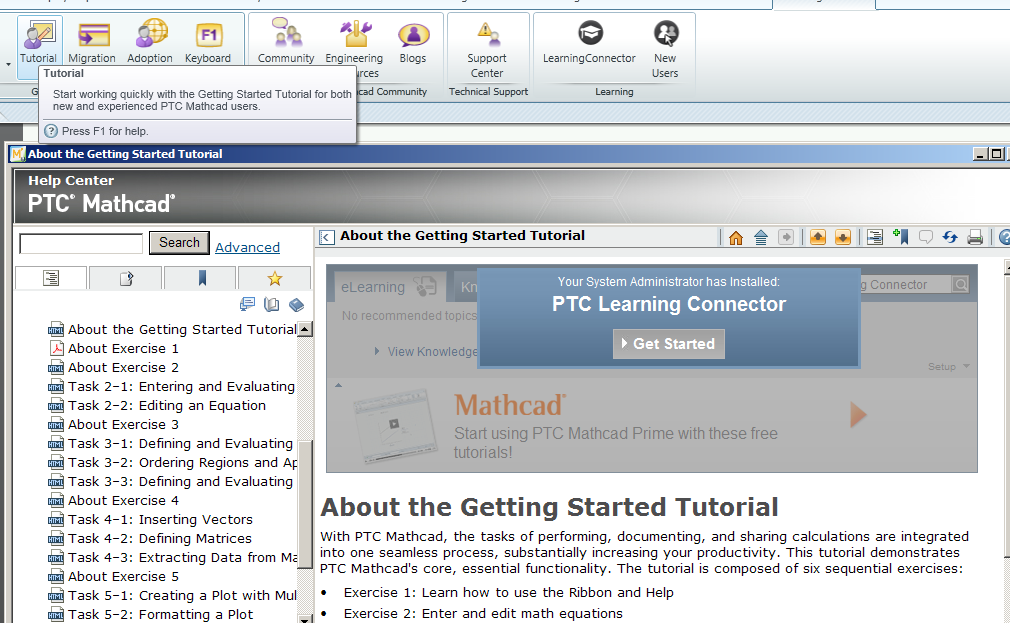Open the Setup dropdown
The image size is (1010, 623).
tap(948, 367)
